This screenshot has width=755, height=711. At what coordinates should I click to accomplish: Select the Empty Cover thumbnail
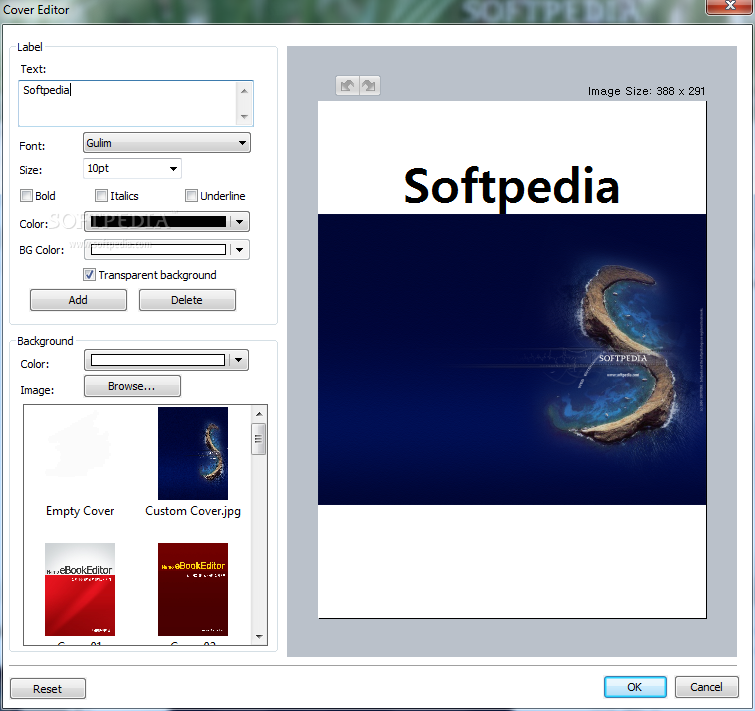pyautogui.click(x=80, y=452)
